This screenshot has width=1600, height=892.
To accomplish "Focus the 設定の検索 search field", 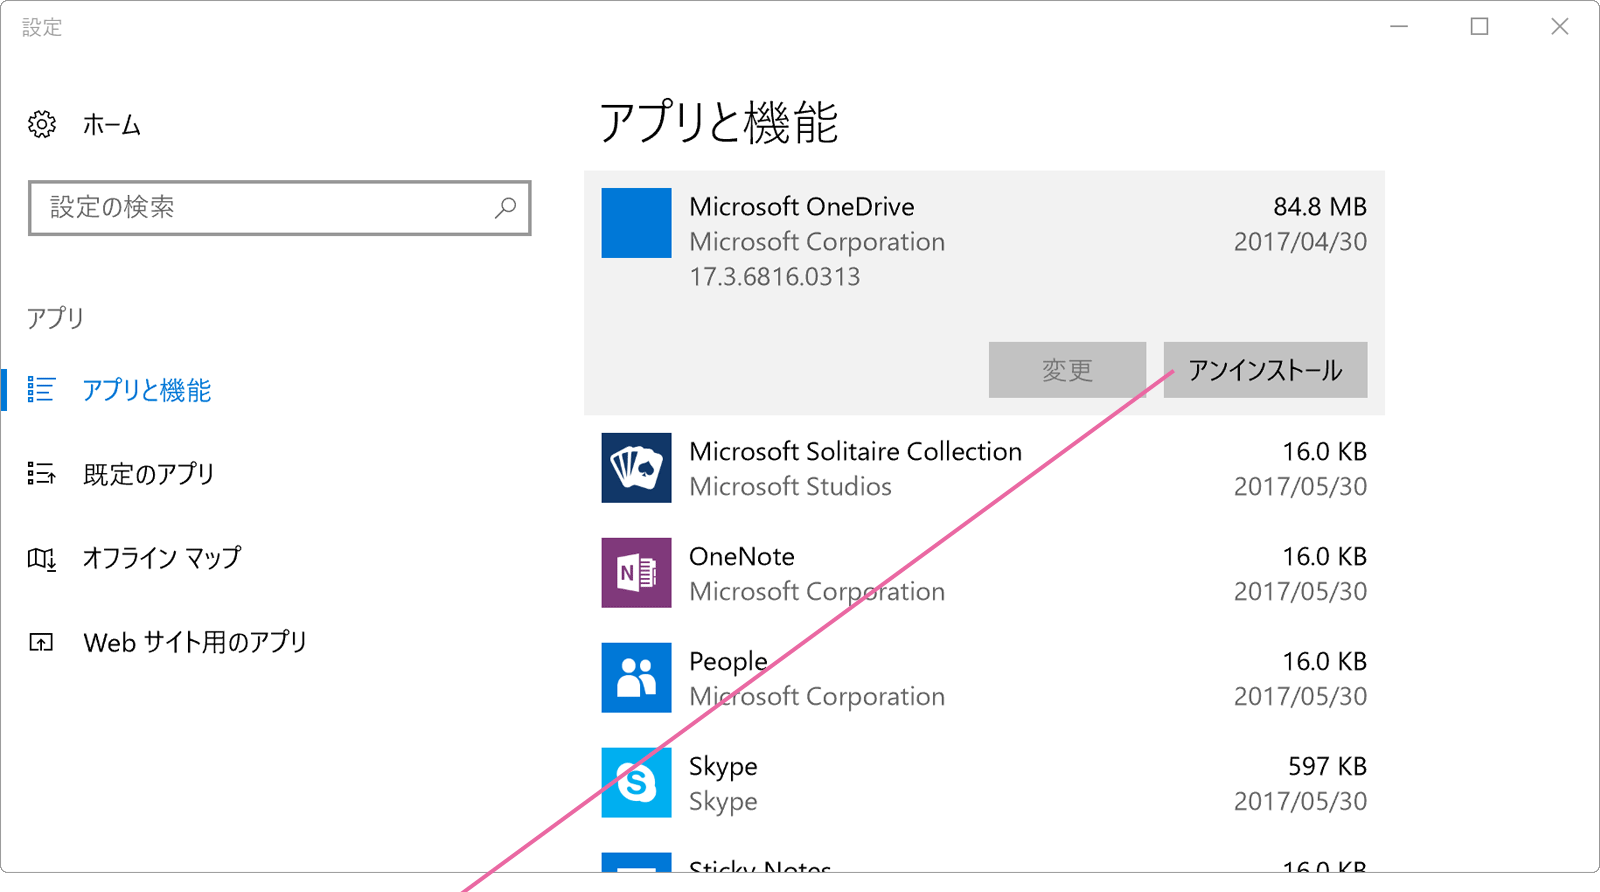I will [280, 208].
